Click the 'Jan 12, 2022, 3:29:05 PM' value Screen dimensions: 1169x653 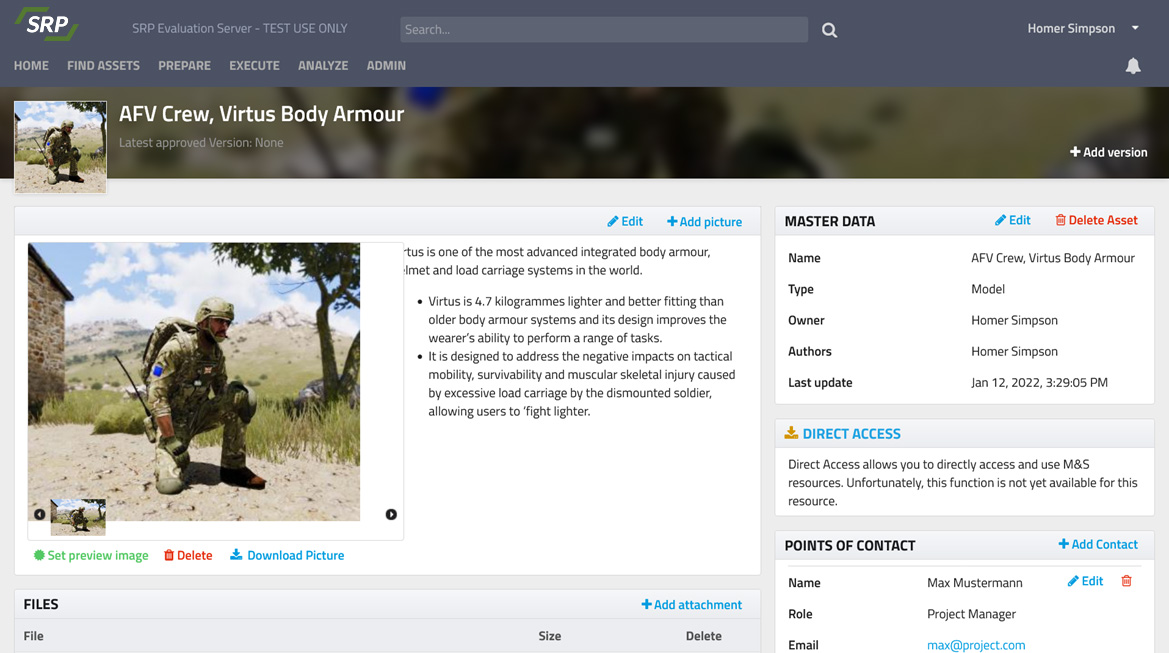click(1039, 382)
